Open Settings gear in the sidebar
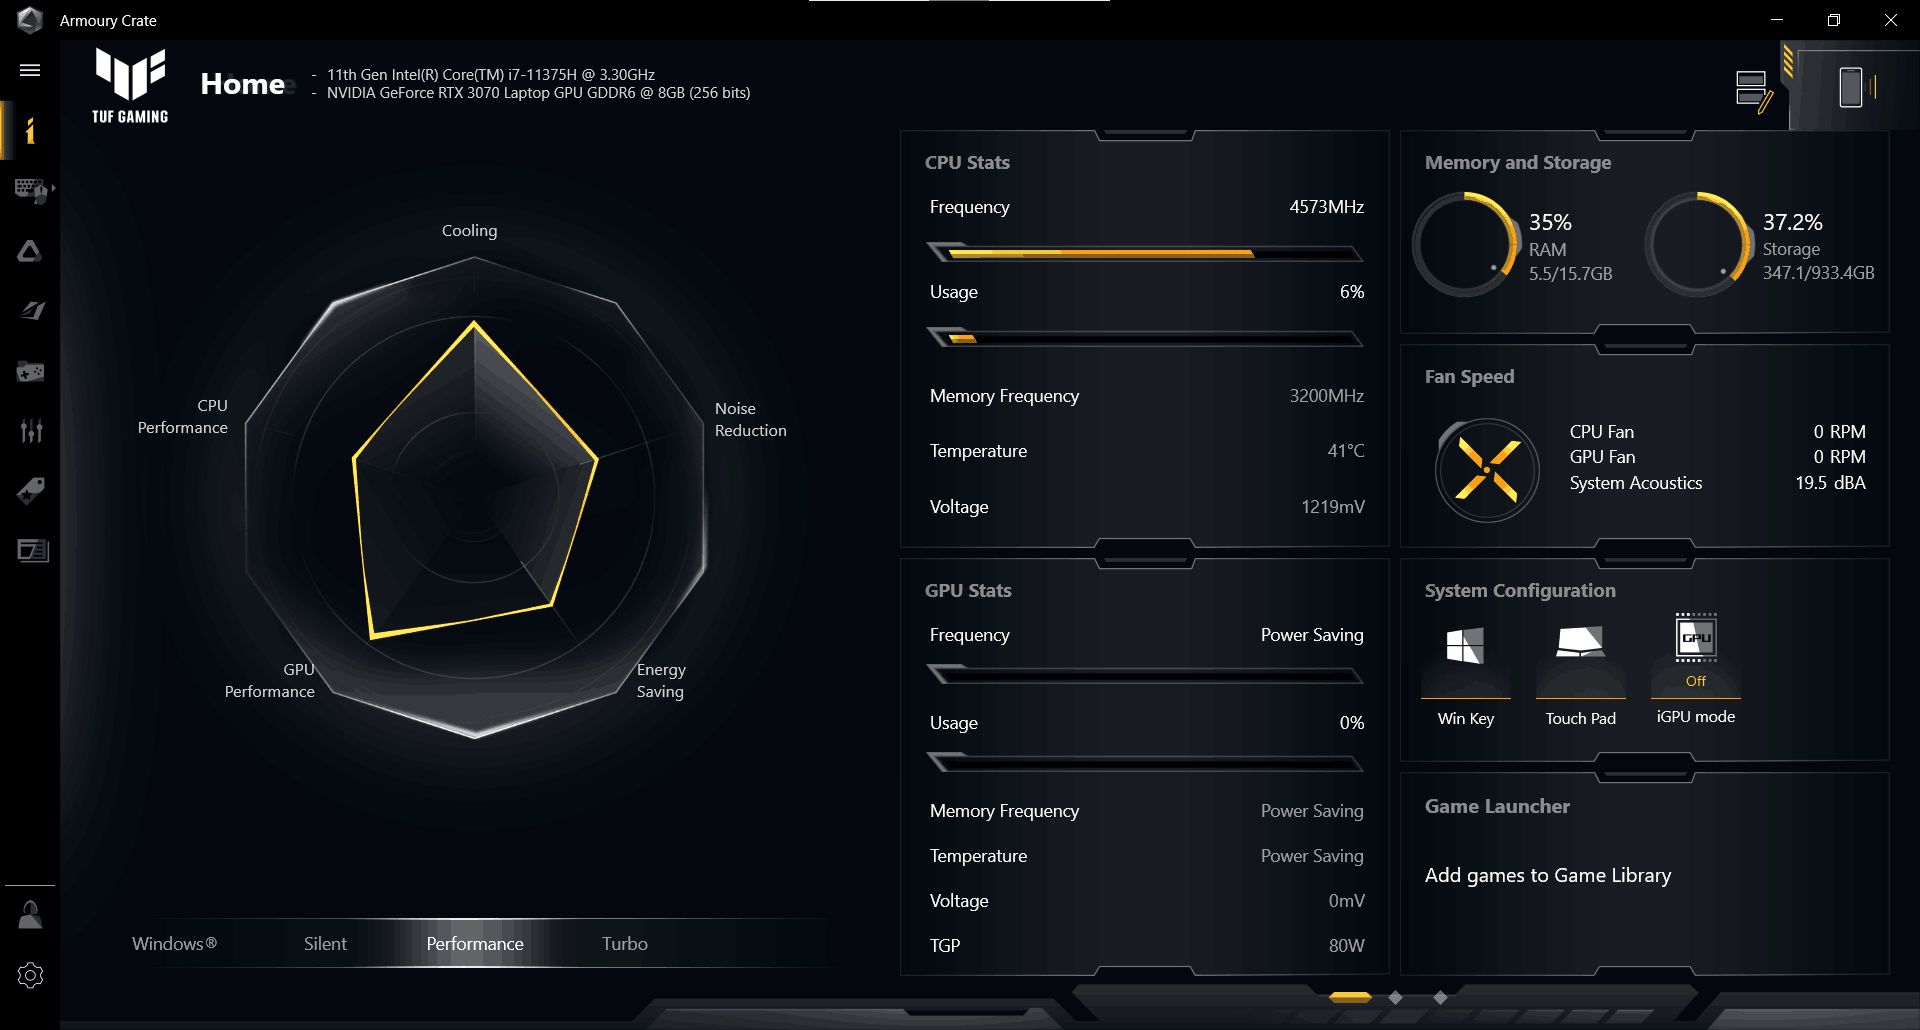Screen dimensions: 1920x1030 pos(30,976)
